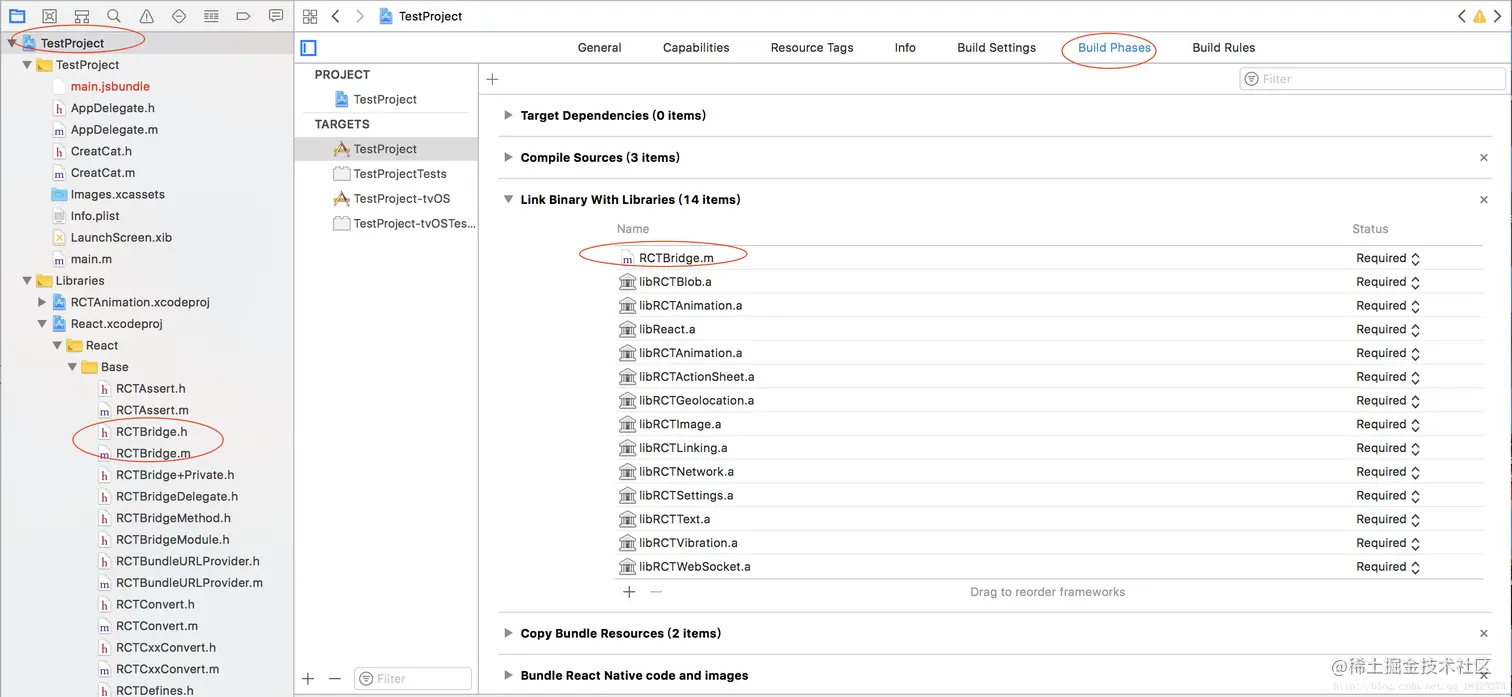This screenshot has width=1512, height=697.
Task: Delete the Compile Sources phase with x
Action: point(1484,158)
